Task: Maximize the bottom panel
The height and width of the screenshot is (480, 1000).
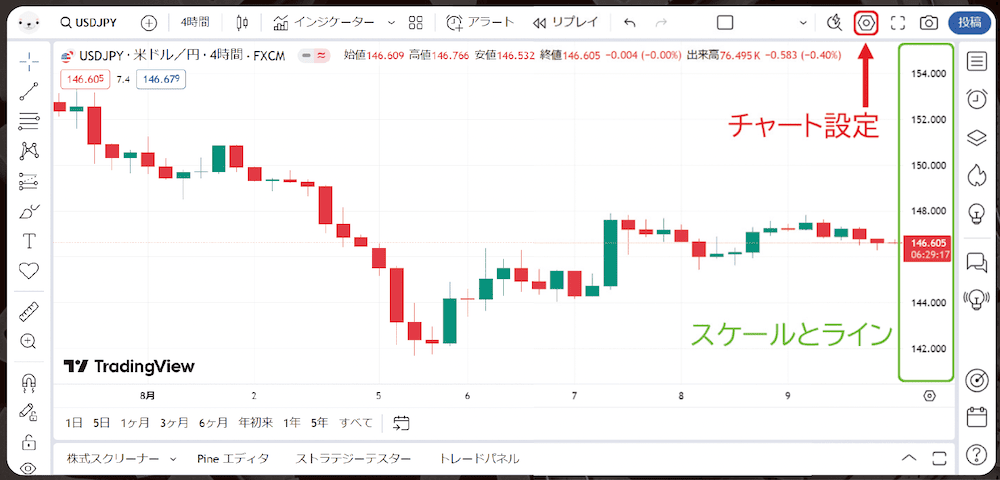Action: pyautogui.click(x=939, y=458)
